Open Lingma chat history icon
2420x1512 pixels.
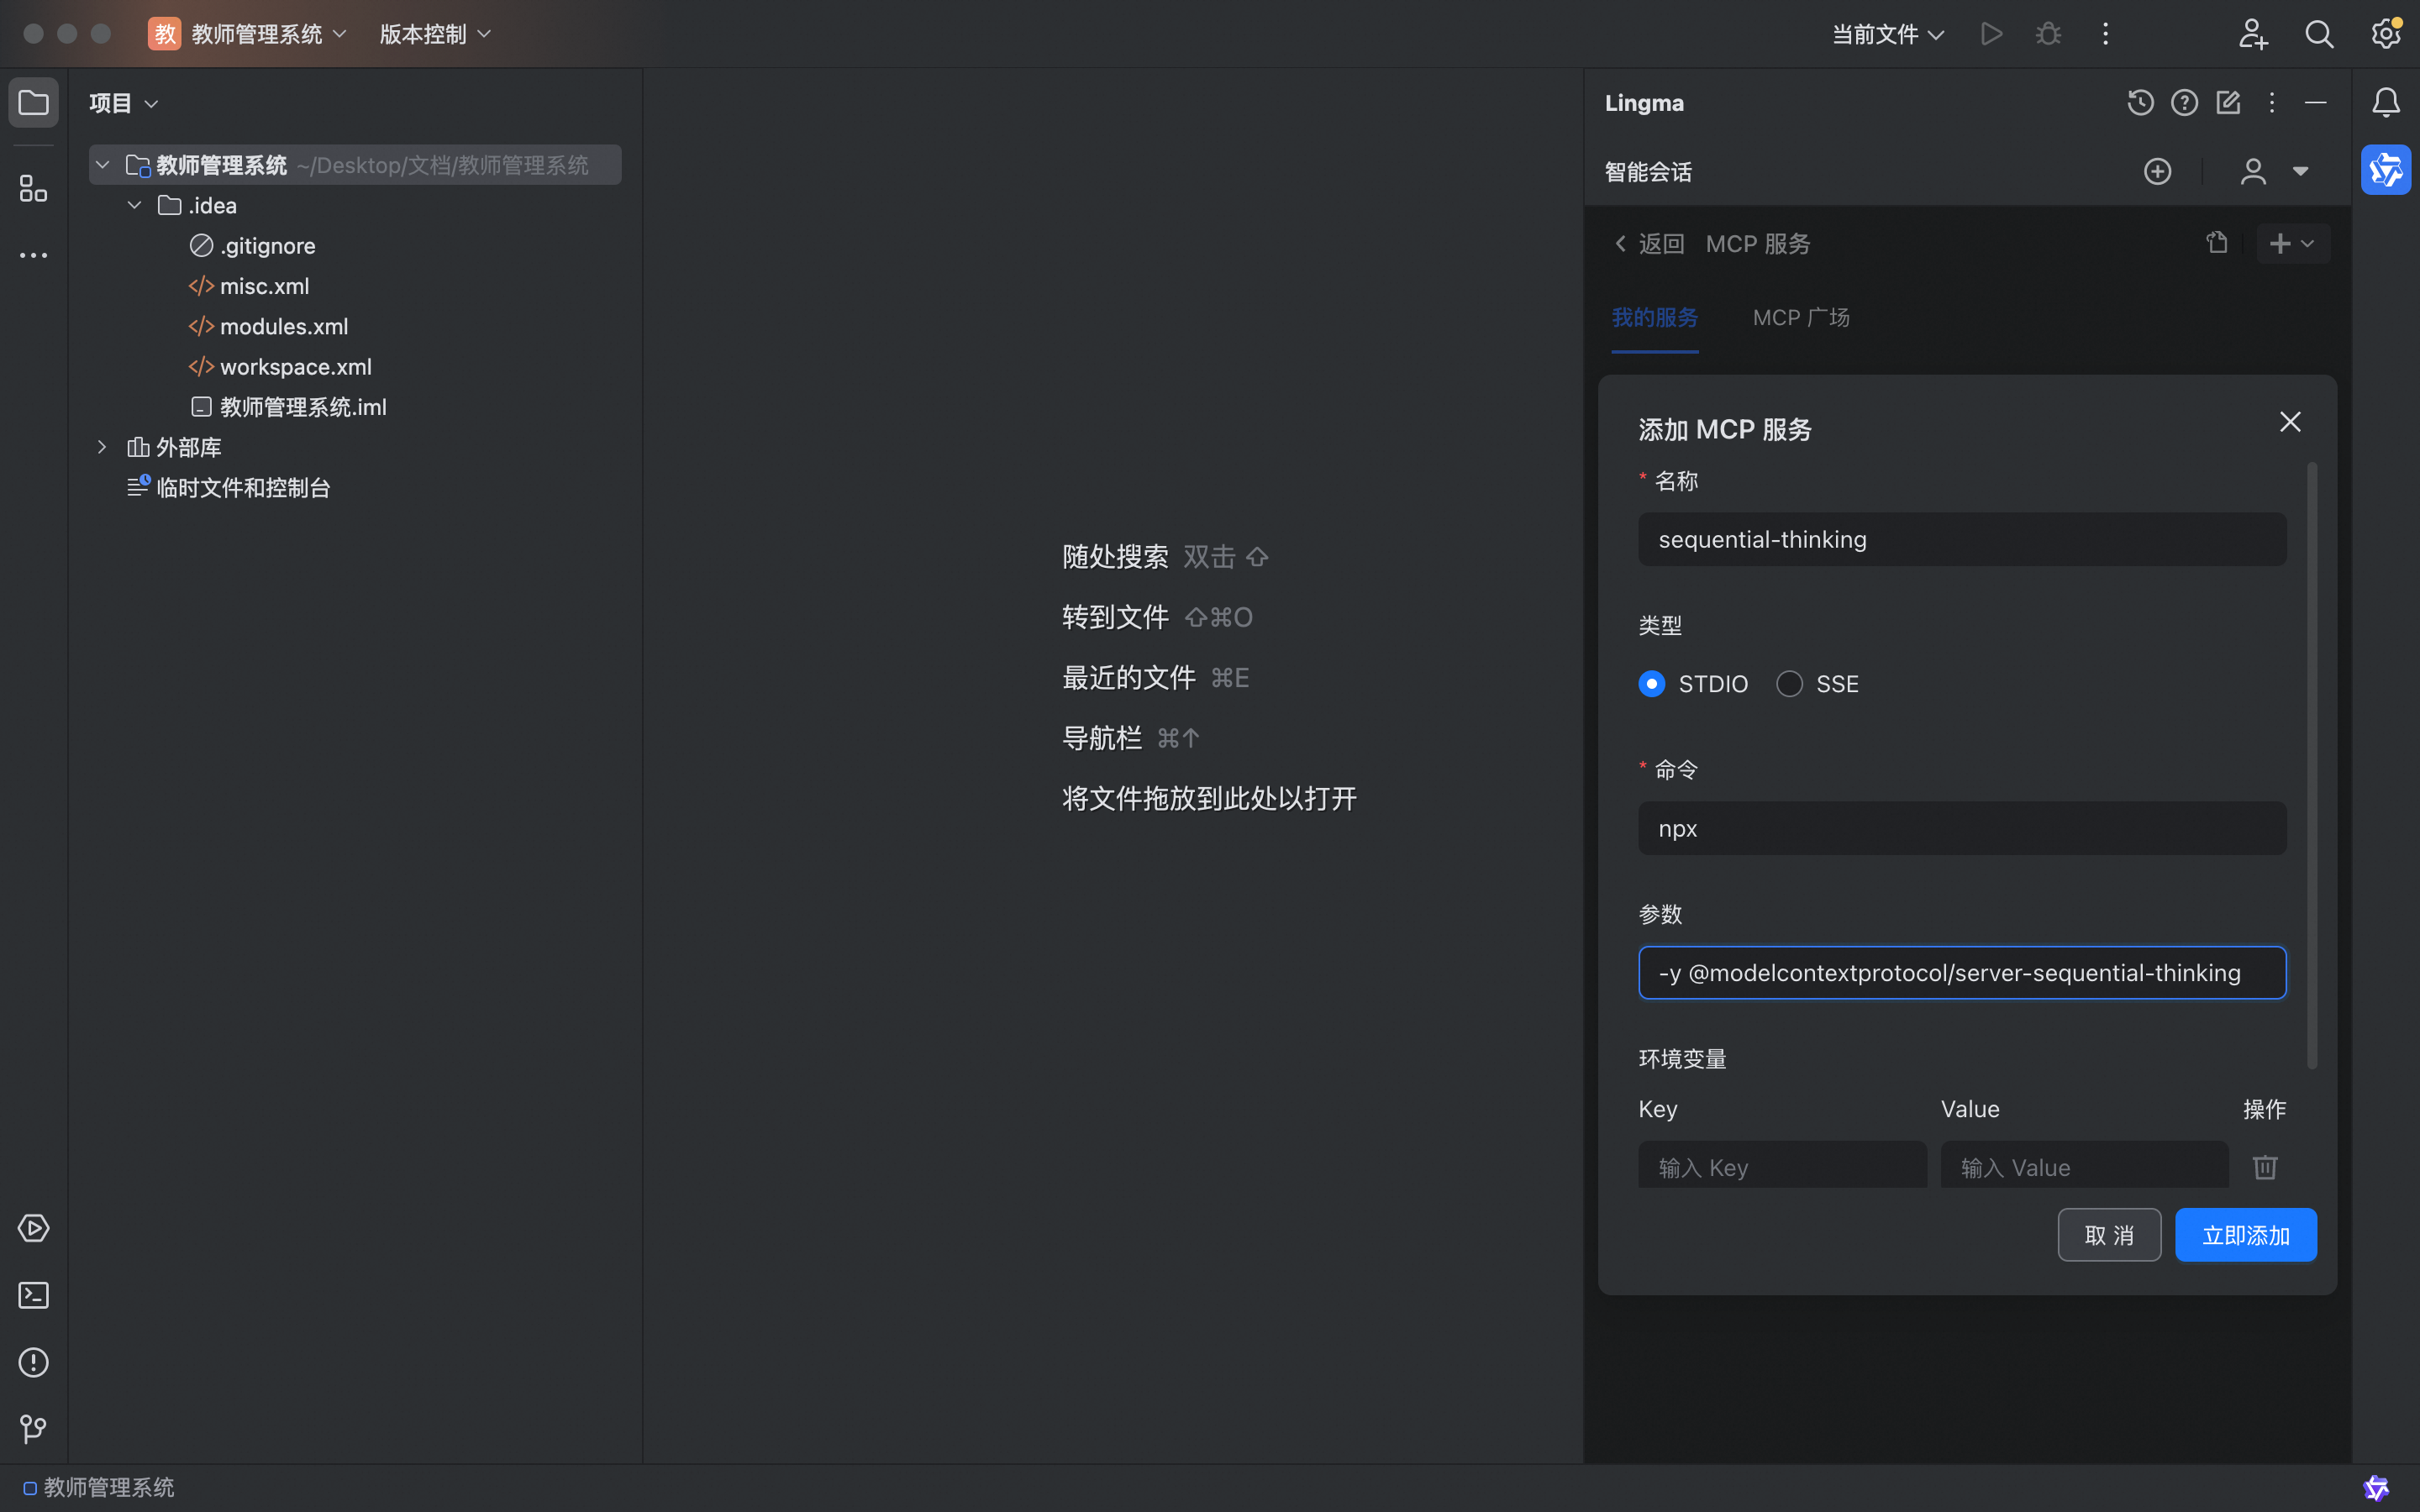pos(2140,102)
